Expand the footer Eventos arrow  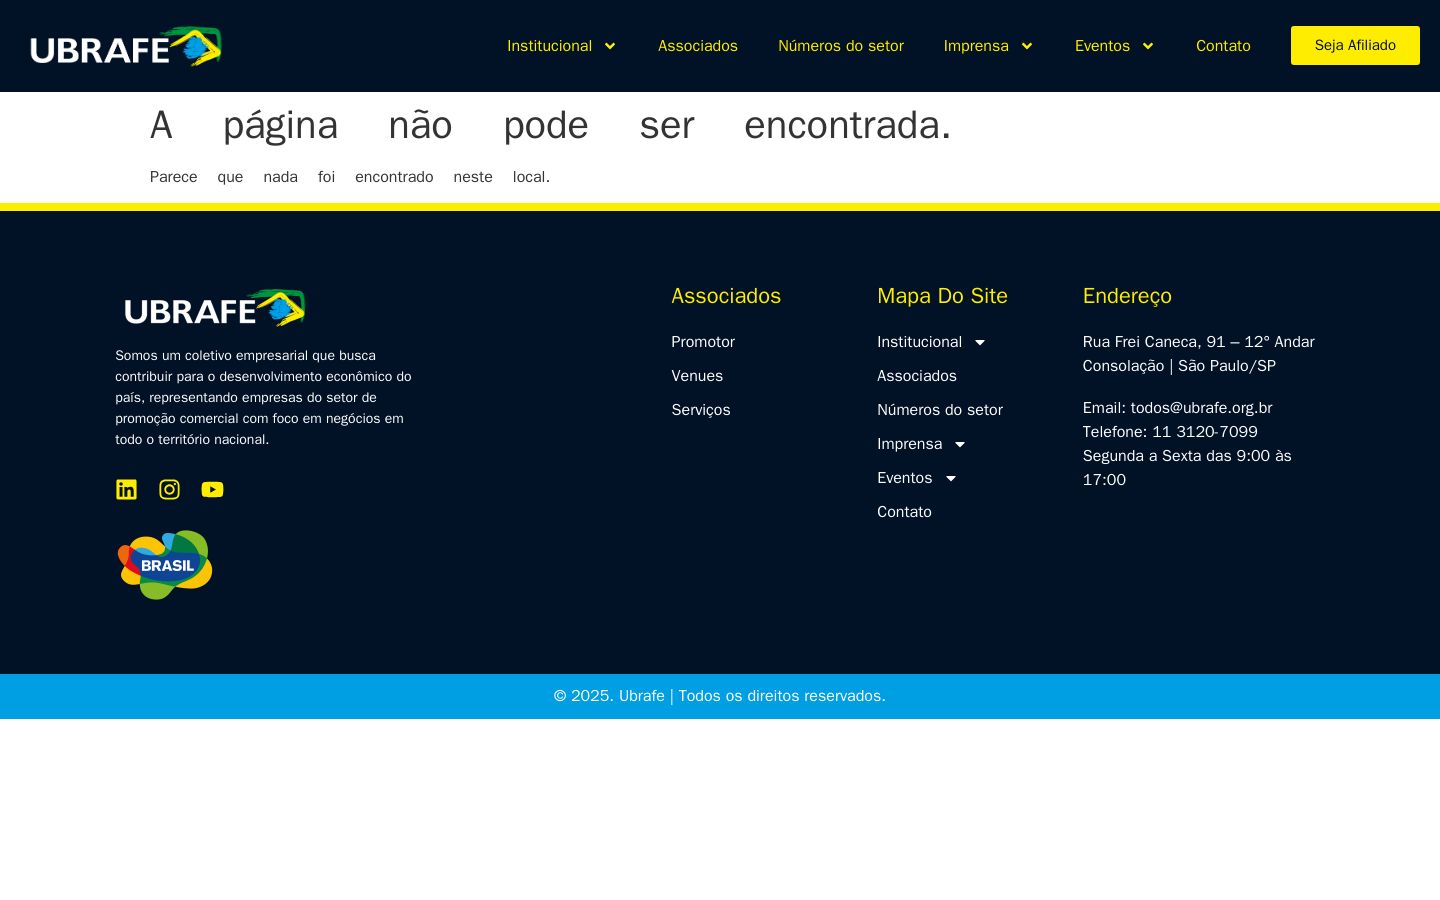tap(951, 479)
